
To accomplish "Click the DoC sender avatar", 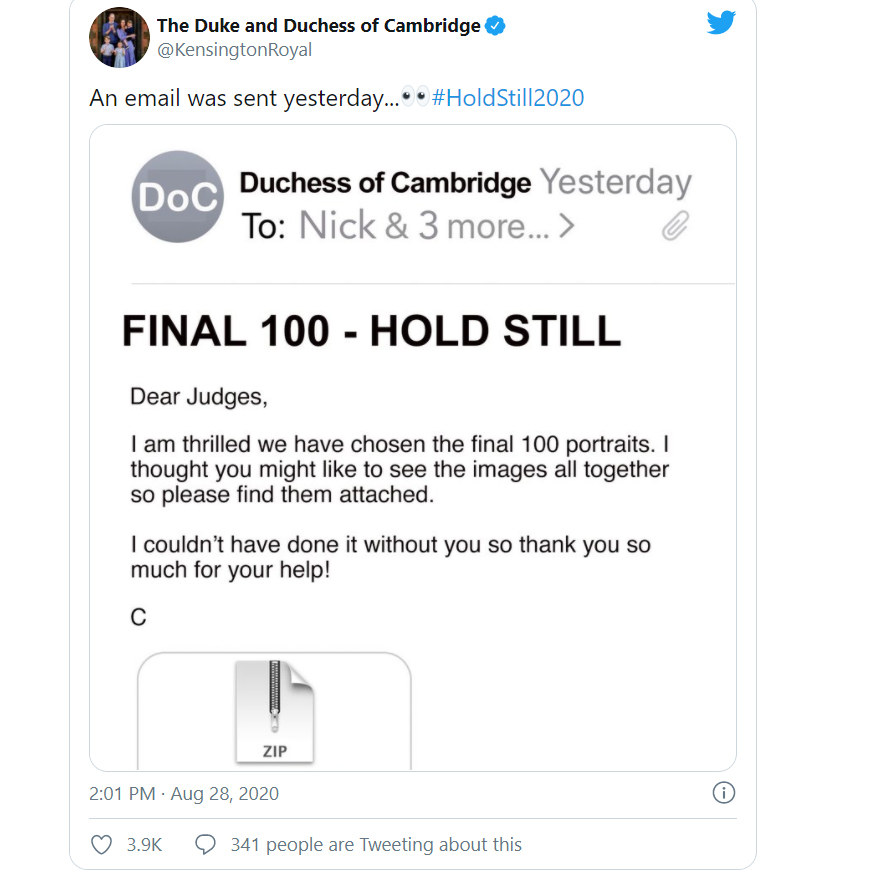I will 178,197.
